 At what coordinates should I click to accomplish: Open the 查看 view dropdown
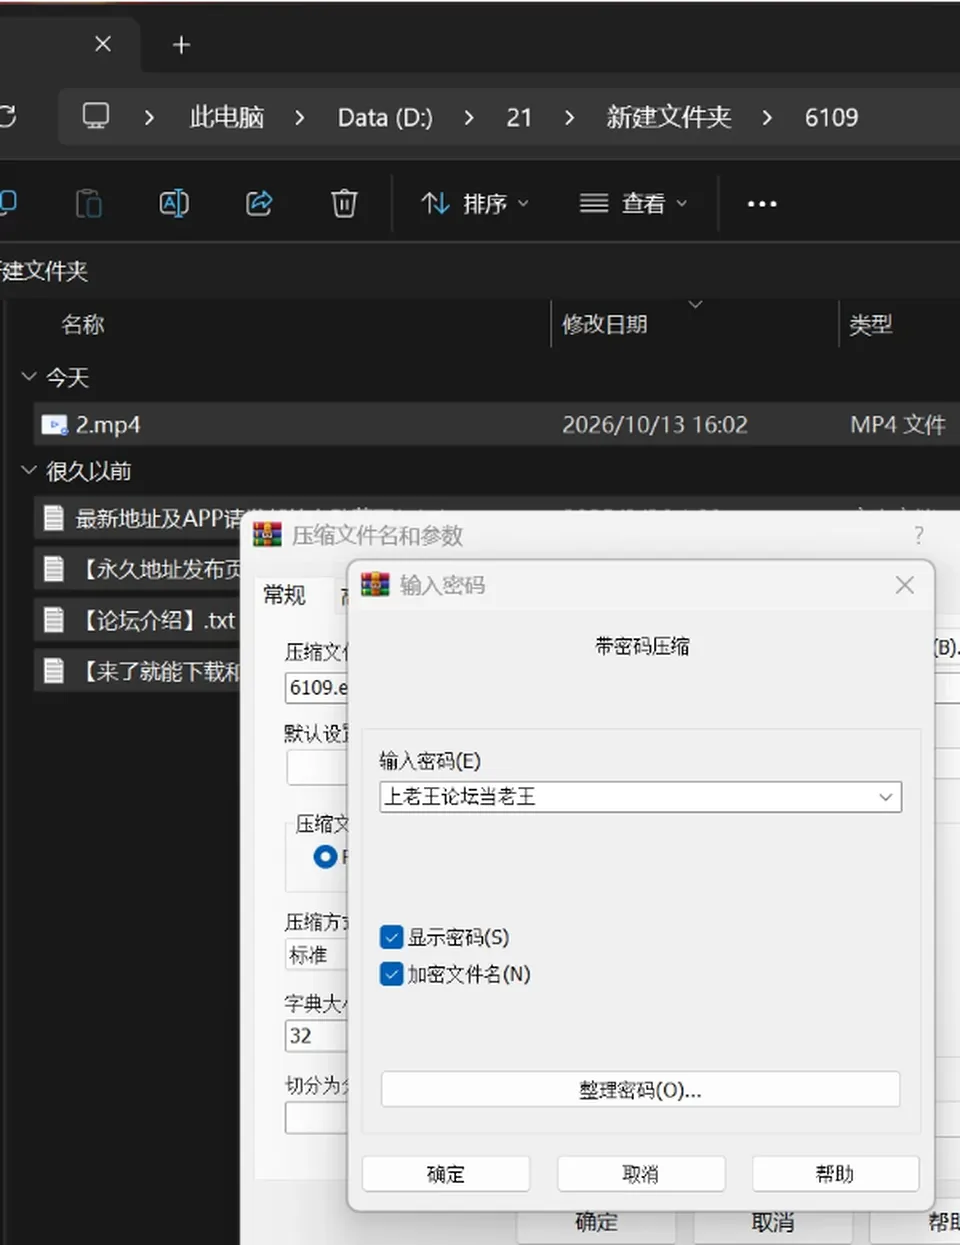coord(634,204)
